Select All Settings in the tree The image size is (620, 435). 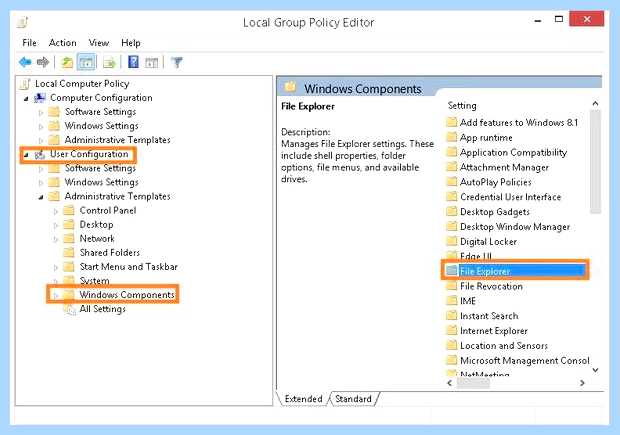pos(102,309)
